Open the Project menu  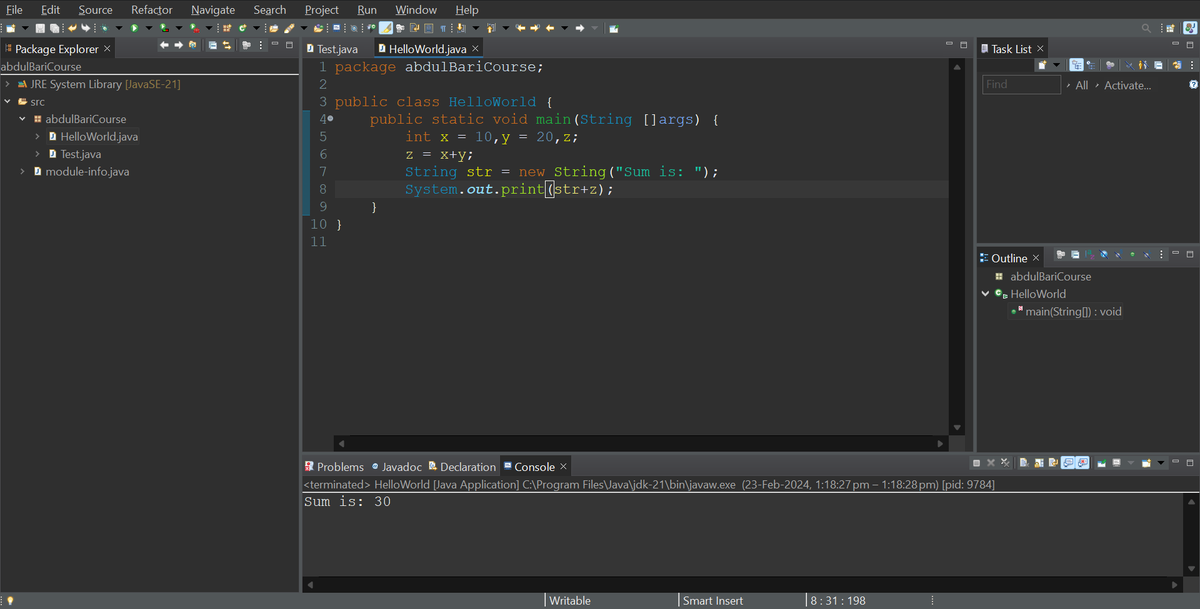tap(322, 10)
